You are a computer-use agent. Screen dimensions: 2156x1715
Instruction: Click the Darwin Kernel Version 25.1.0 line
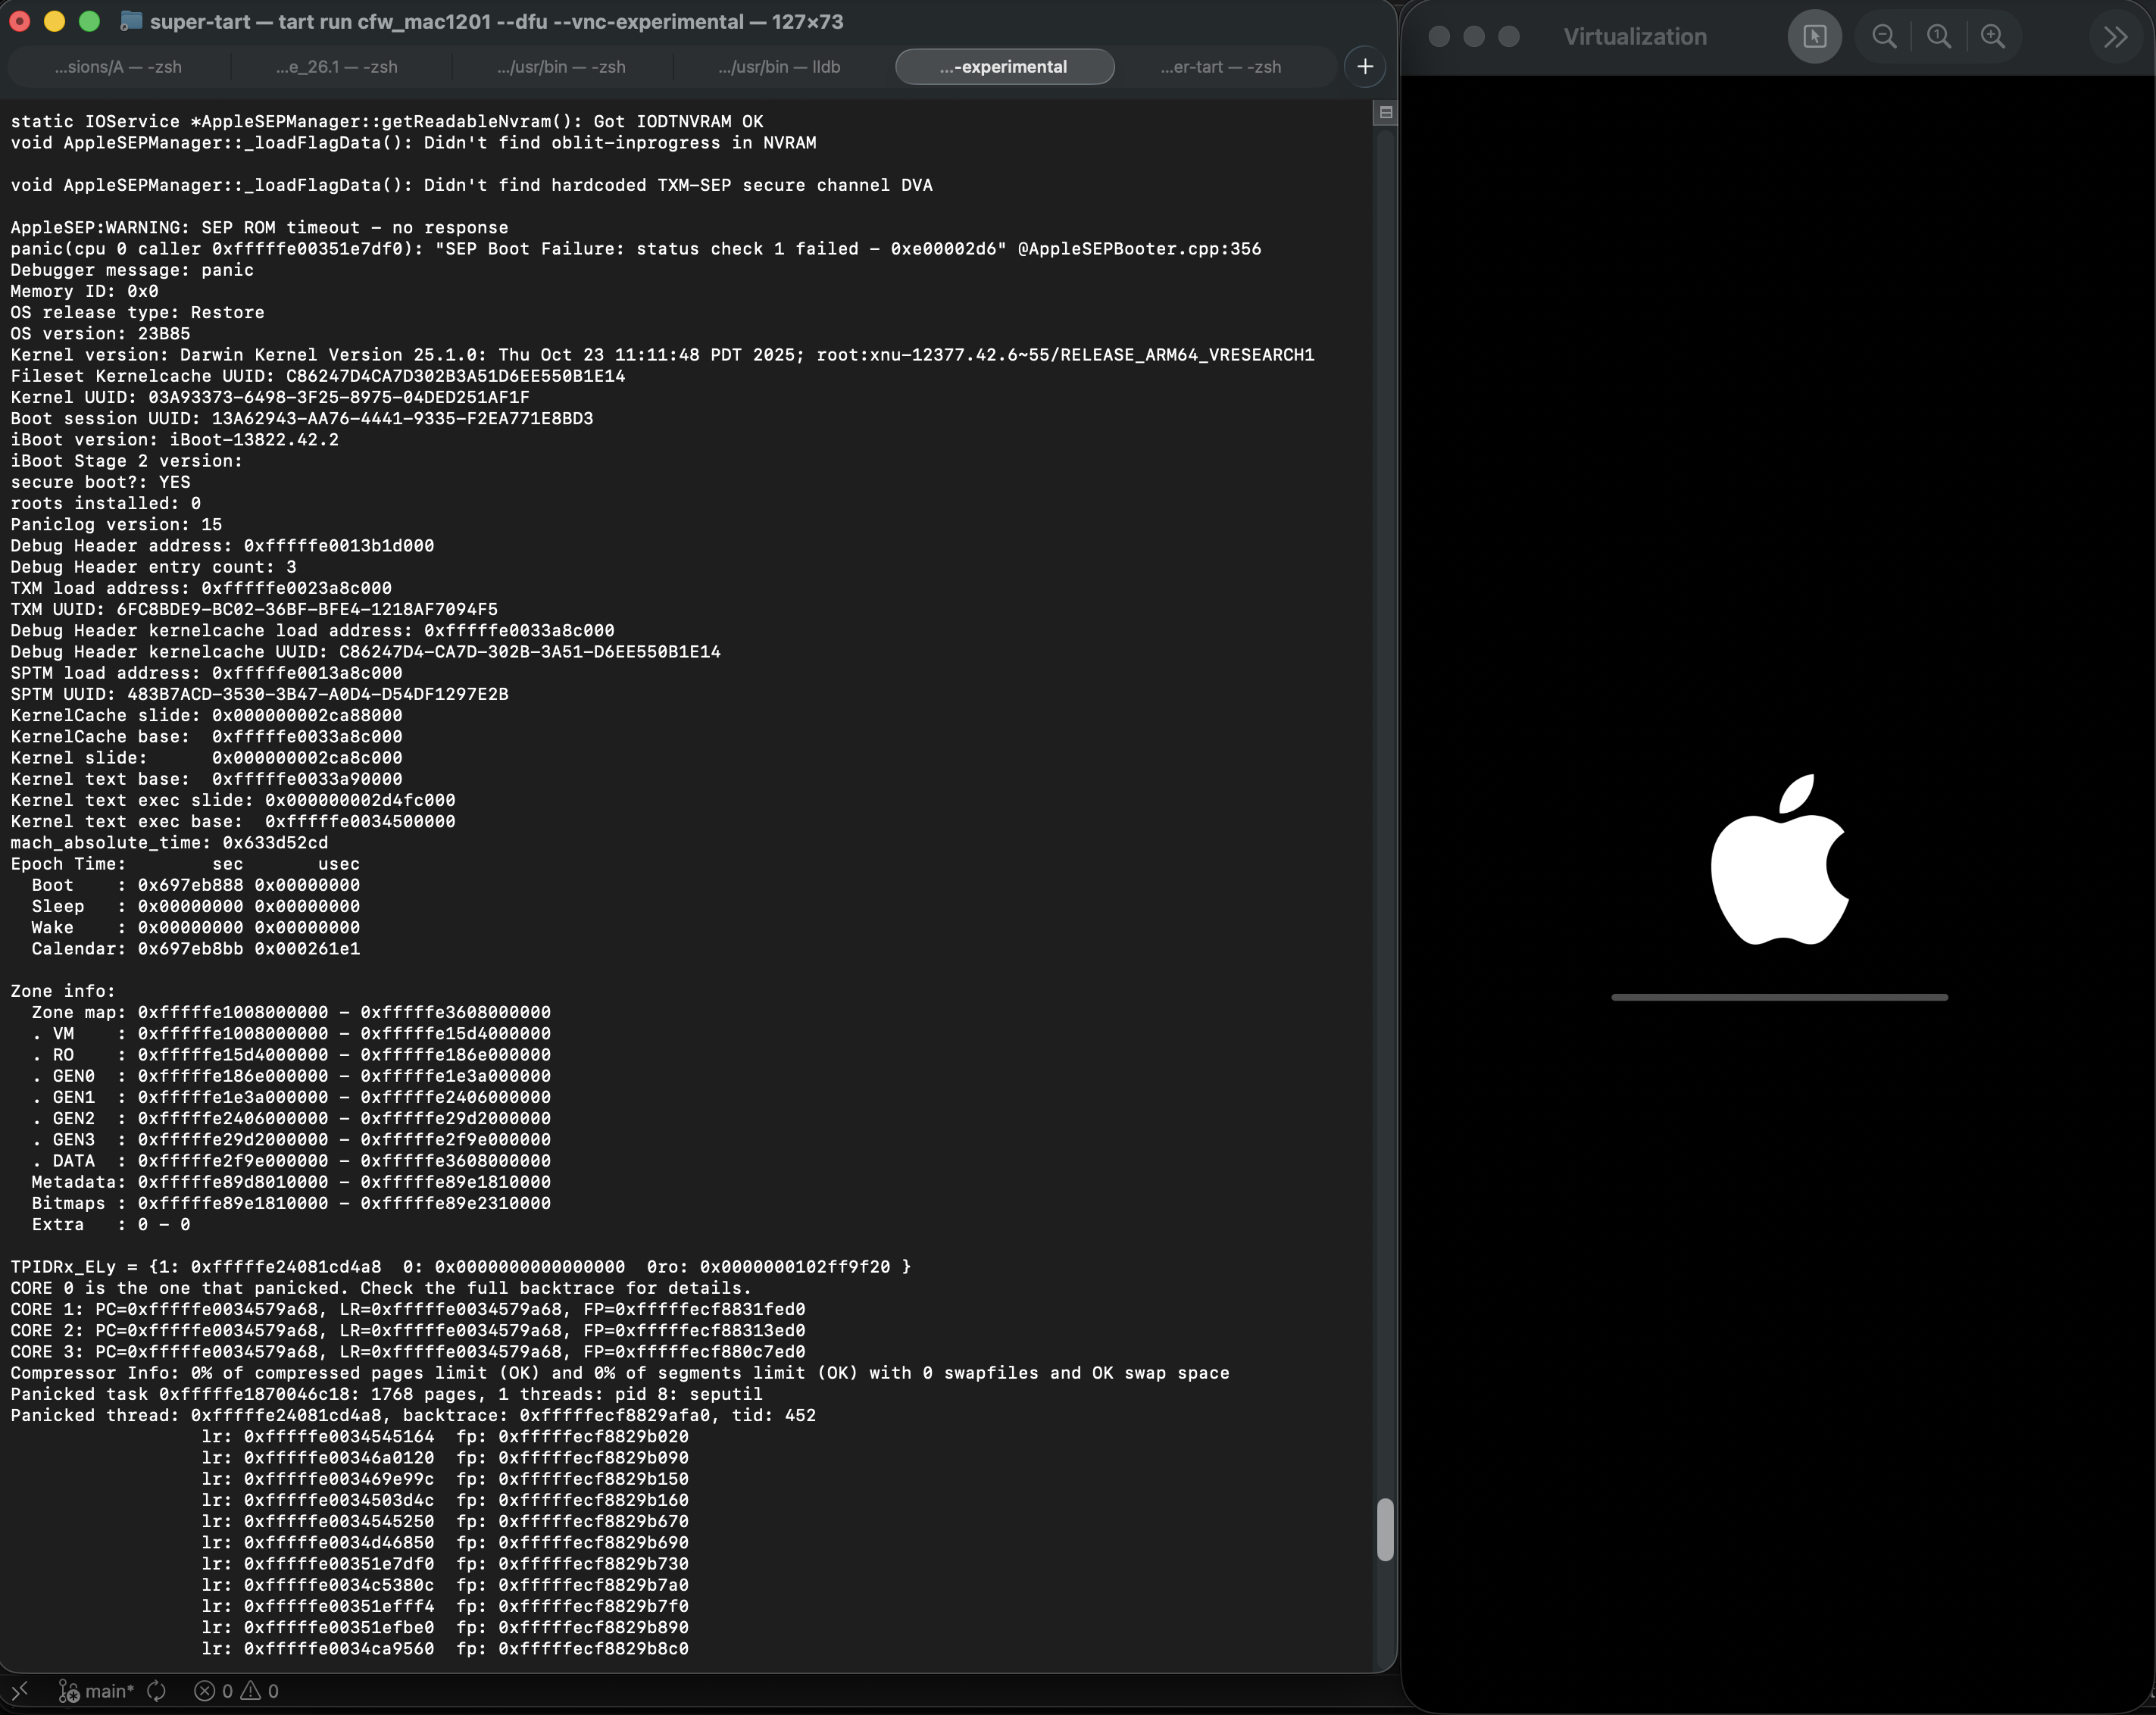pyautogui.click(x=662, y=355)
